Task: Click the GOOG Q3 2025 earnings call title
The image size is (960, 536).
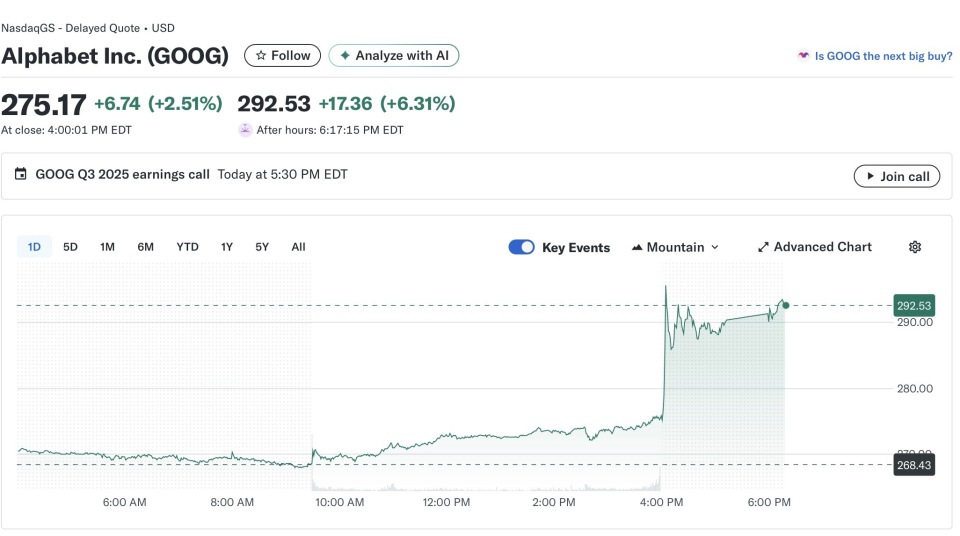Action: point(122,174)
